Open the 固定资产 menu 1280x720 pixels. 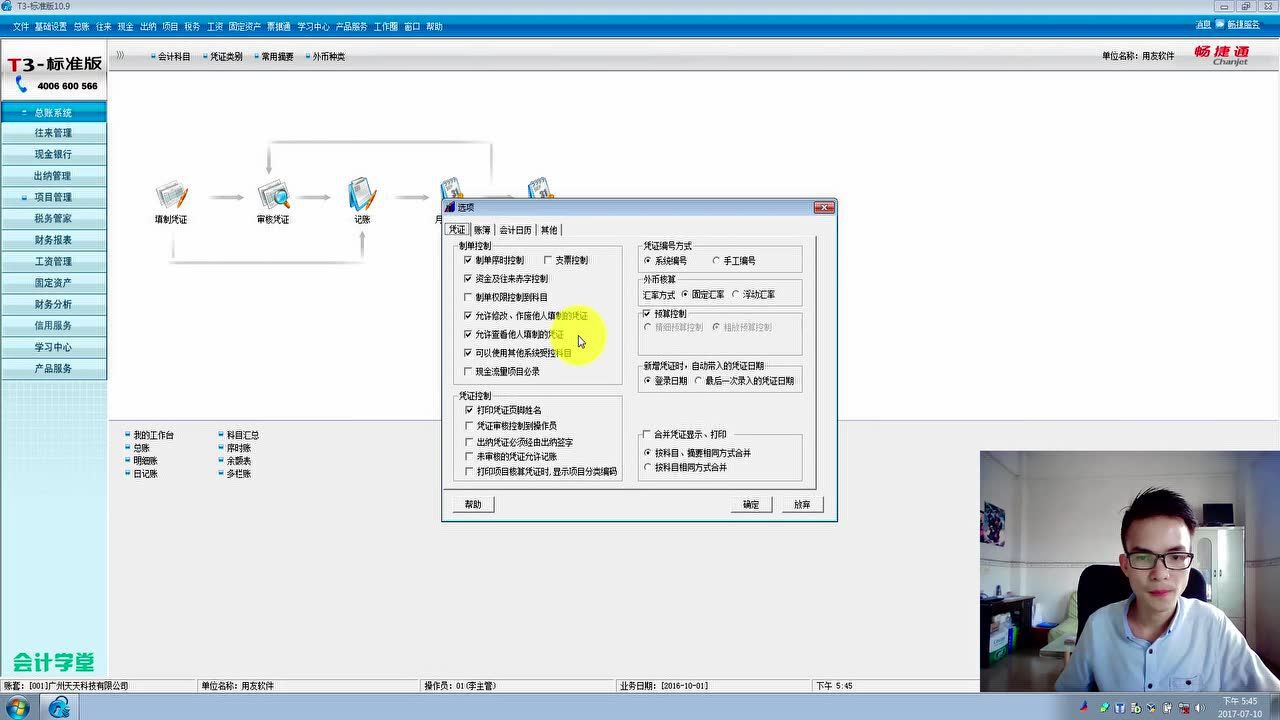tap(245, 27)
